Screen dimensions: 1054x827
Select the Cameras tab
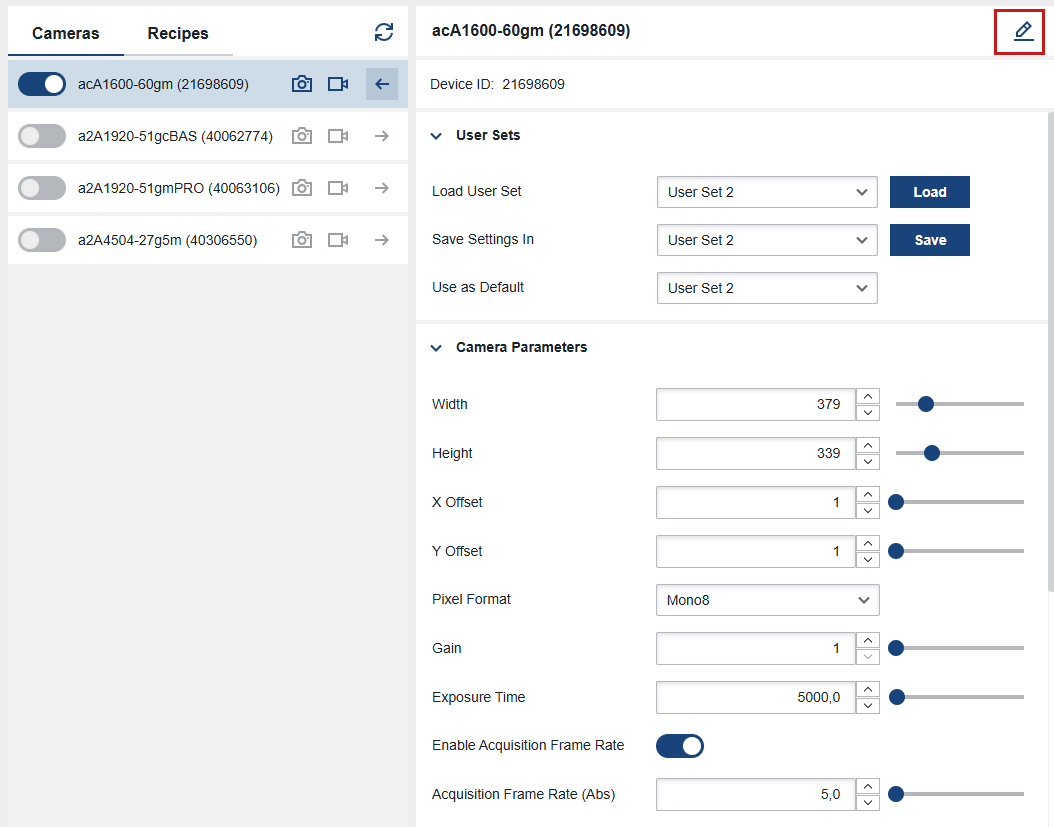click(x=66, y=33)
